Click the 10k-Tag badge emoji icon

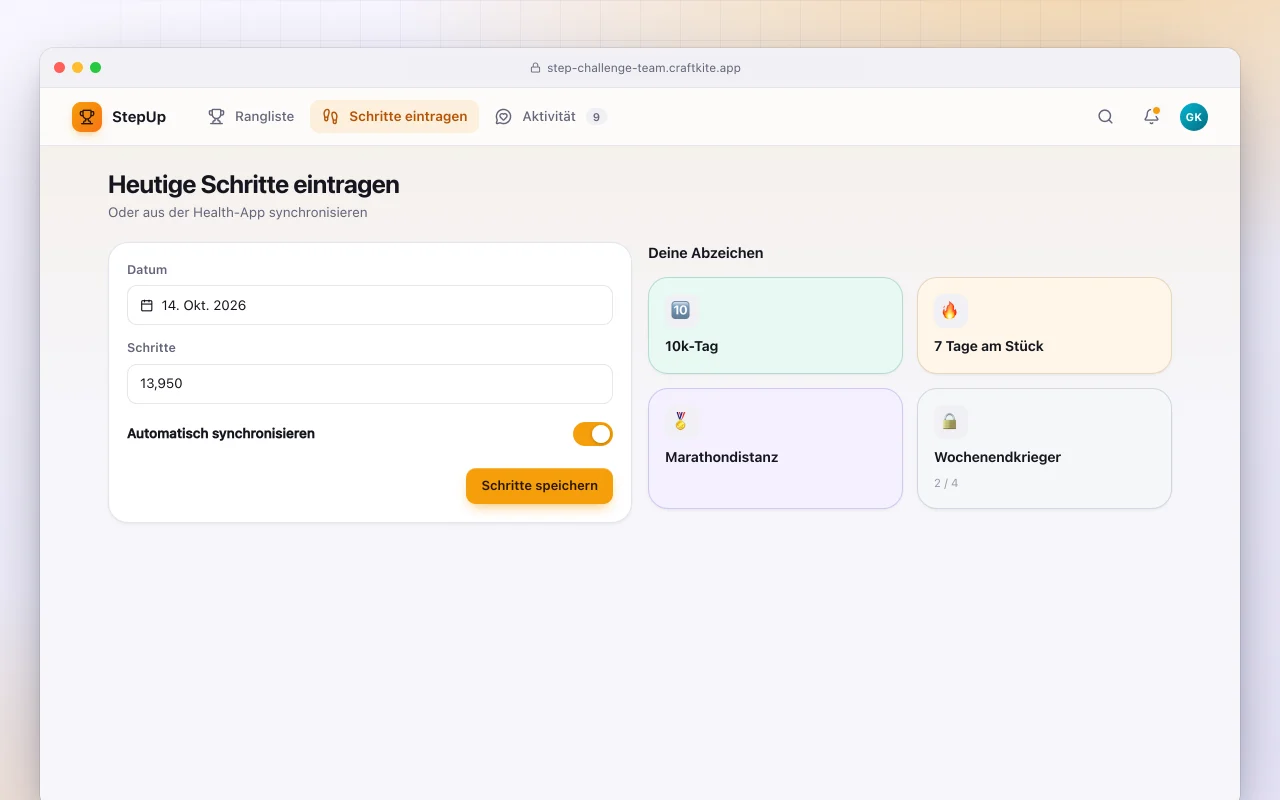pos(680,310)
